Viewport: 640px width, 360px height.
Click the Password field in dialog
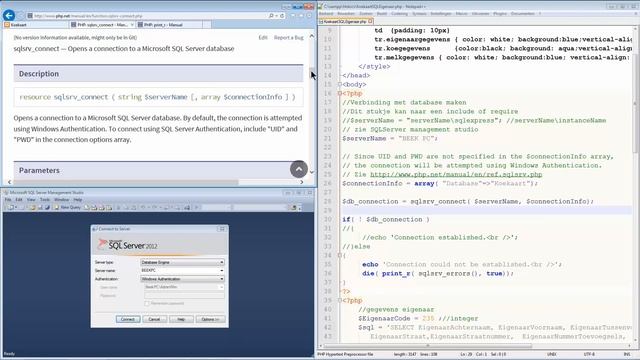point(184,295)
